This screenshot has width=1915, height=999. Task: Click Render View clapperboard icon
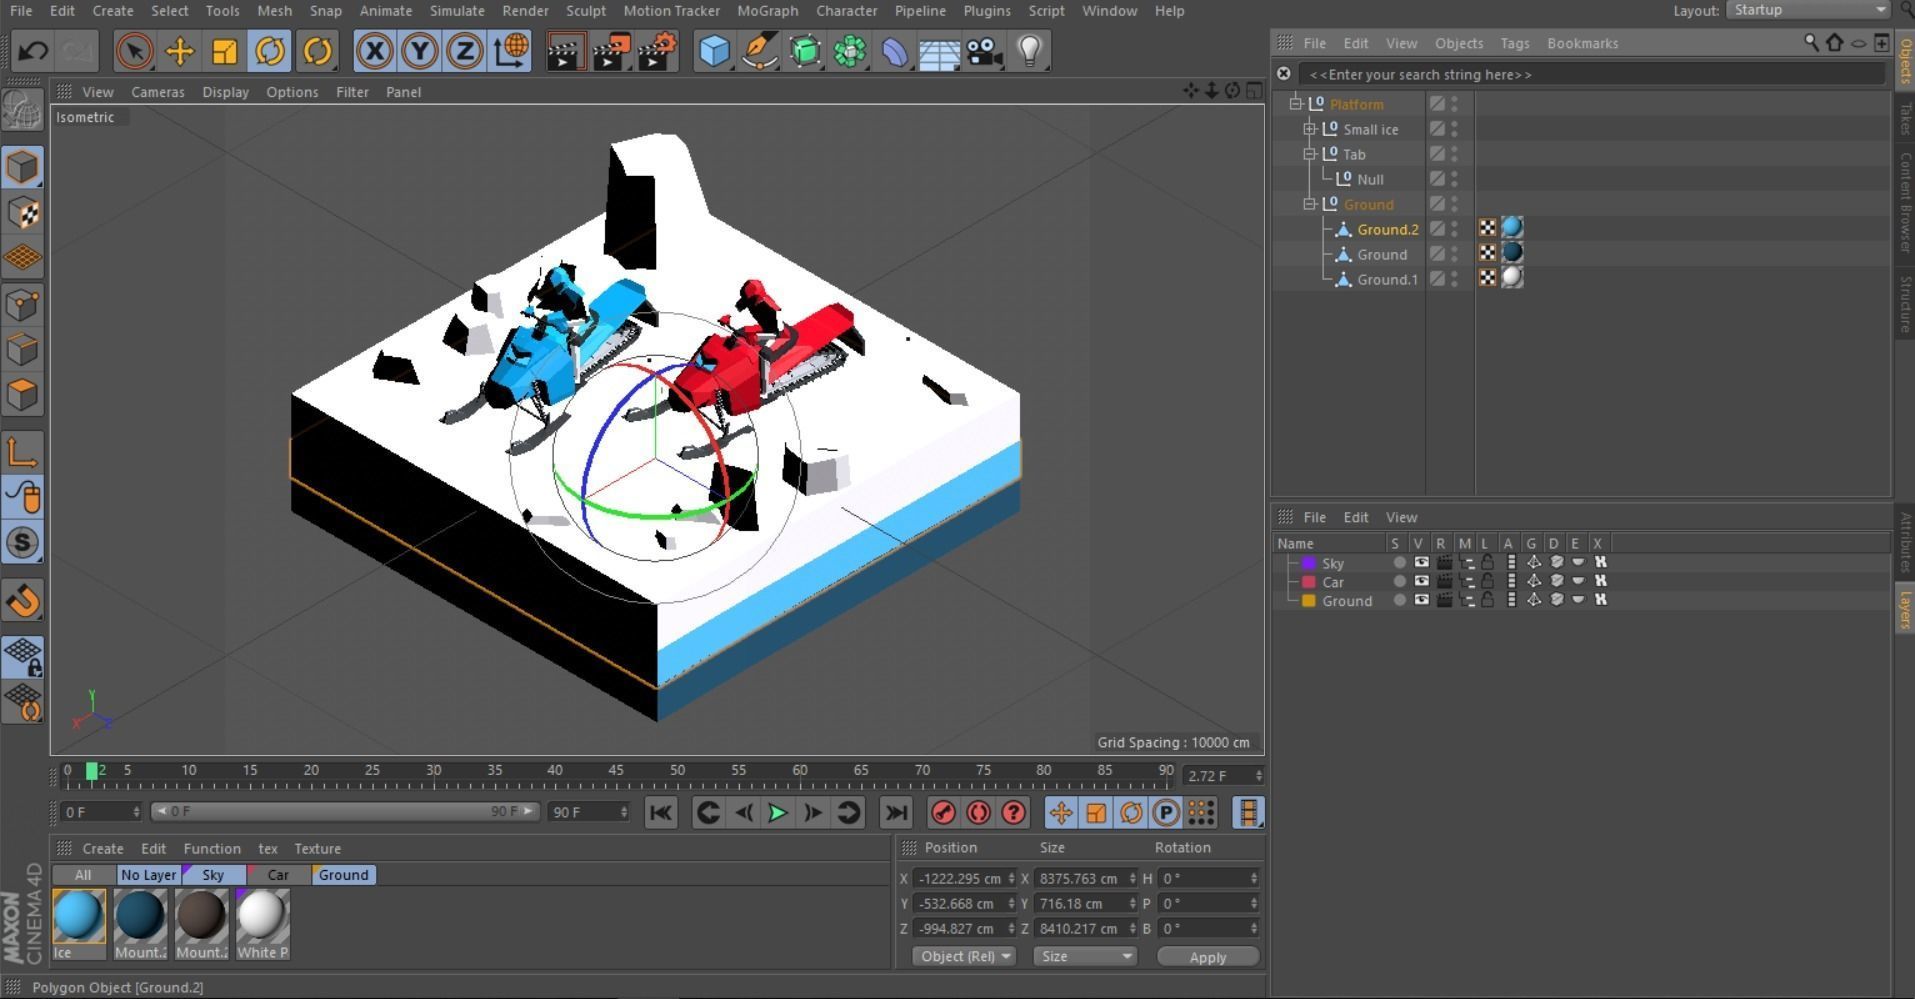coord(565,51)
